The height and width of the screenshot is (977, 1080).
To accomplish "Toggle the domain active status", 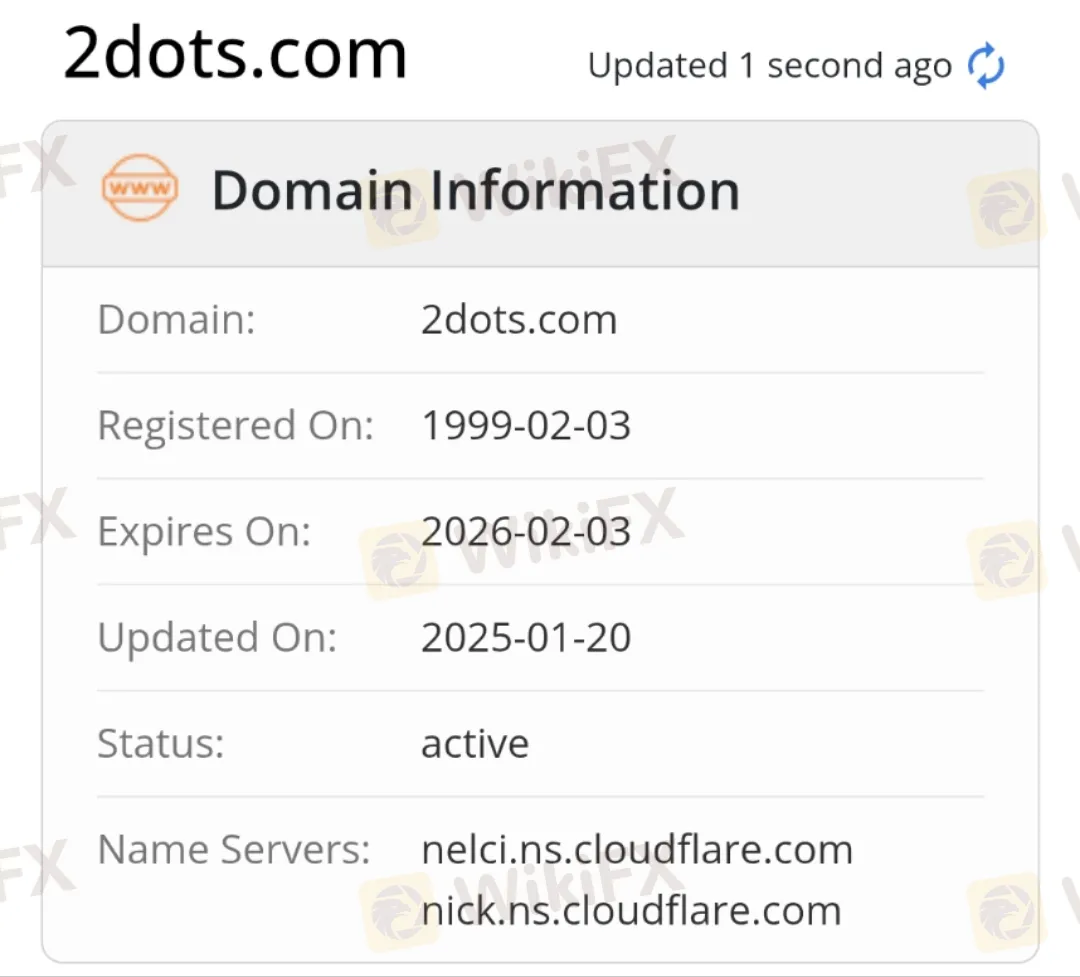I will 475,743.
